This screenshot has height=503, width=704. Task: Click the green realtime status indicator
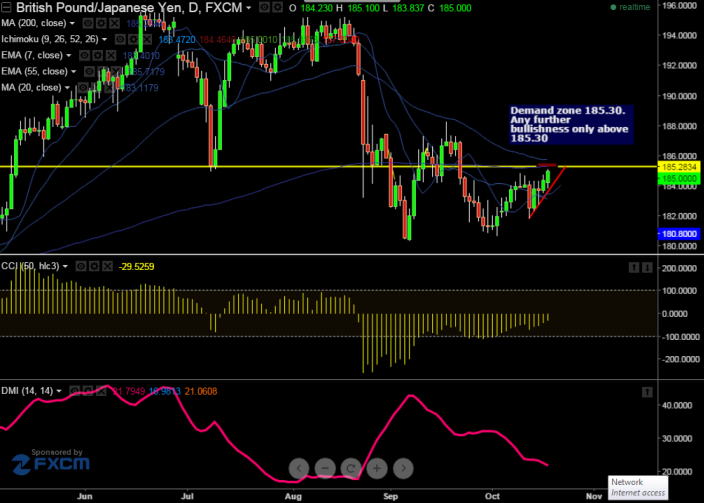click(630, 7)
